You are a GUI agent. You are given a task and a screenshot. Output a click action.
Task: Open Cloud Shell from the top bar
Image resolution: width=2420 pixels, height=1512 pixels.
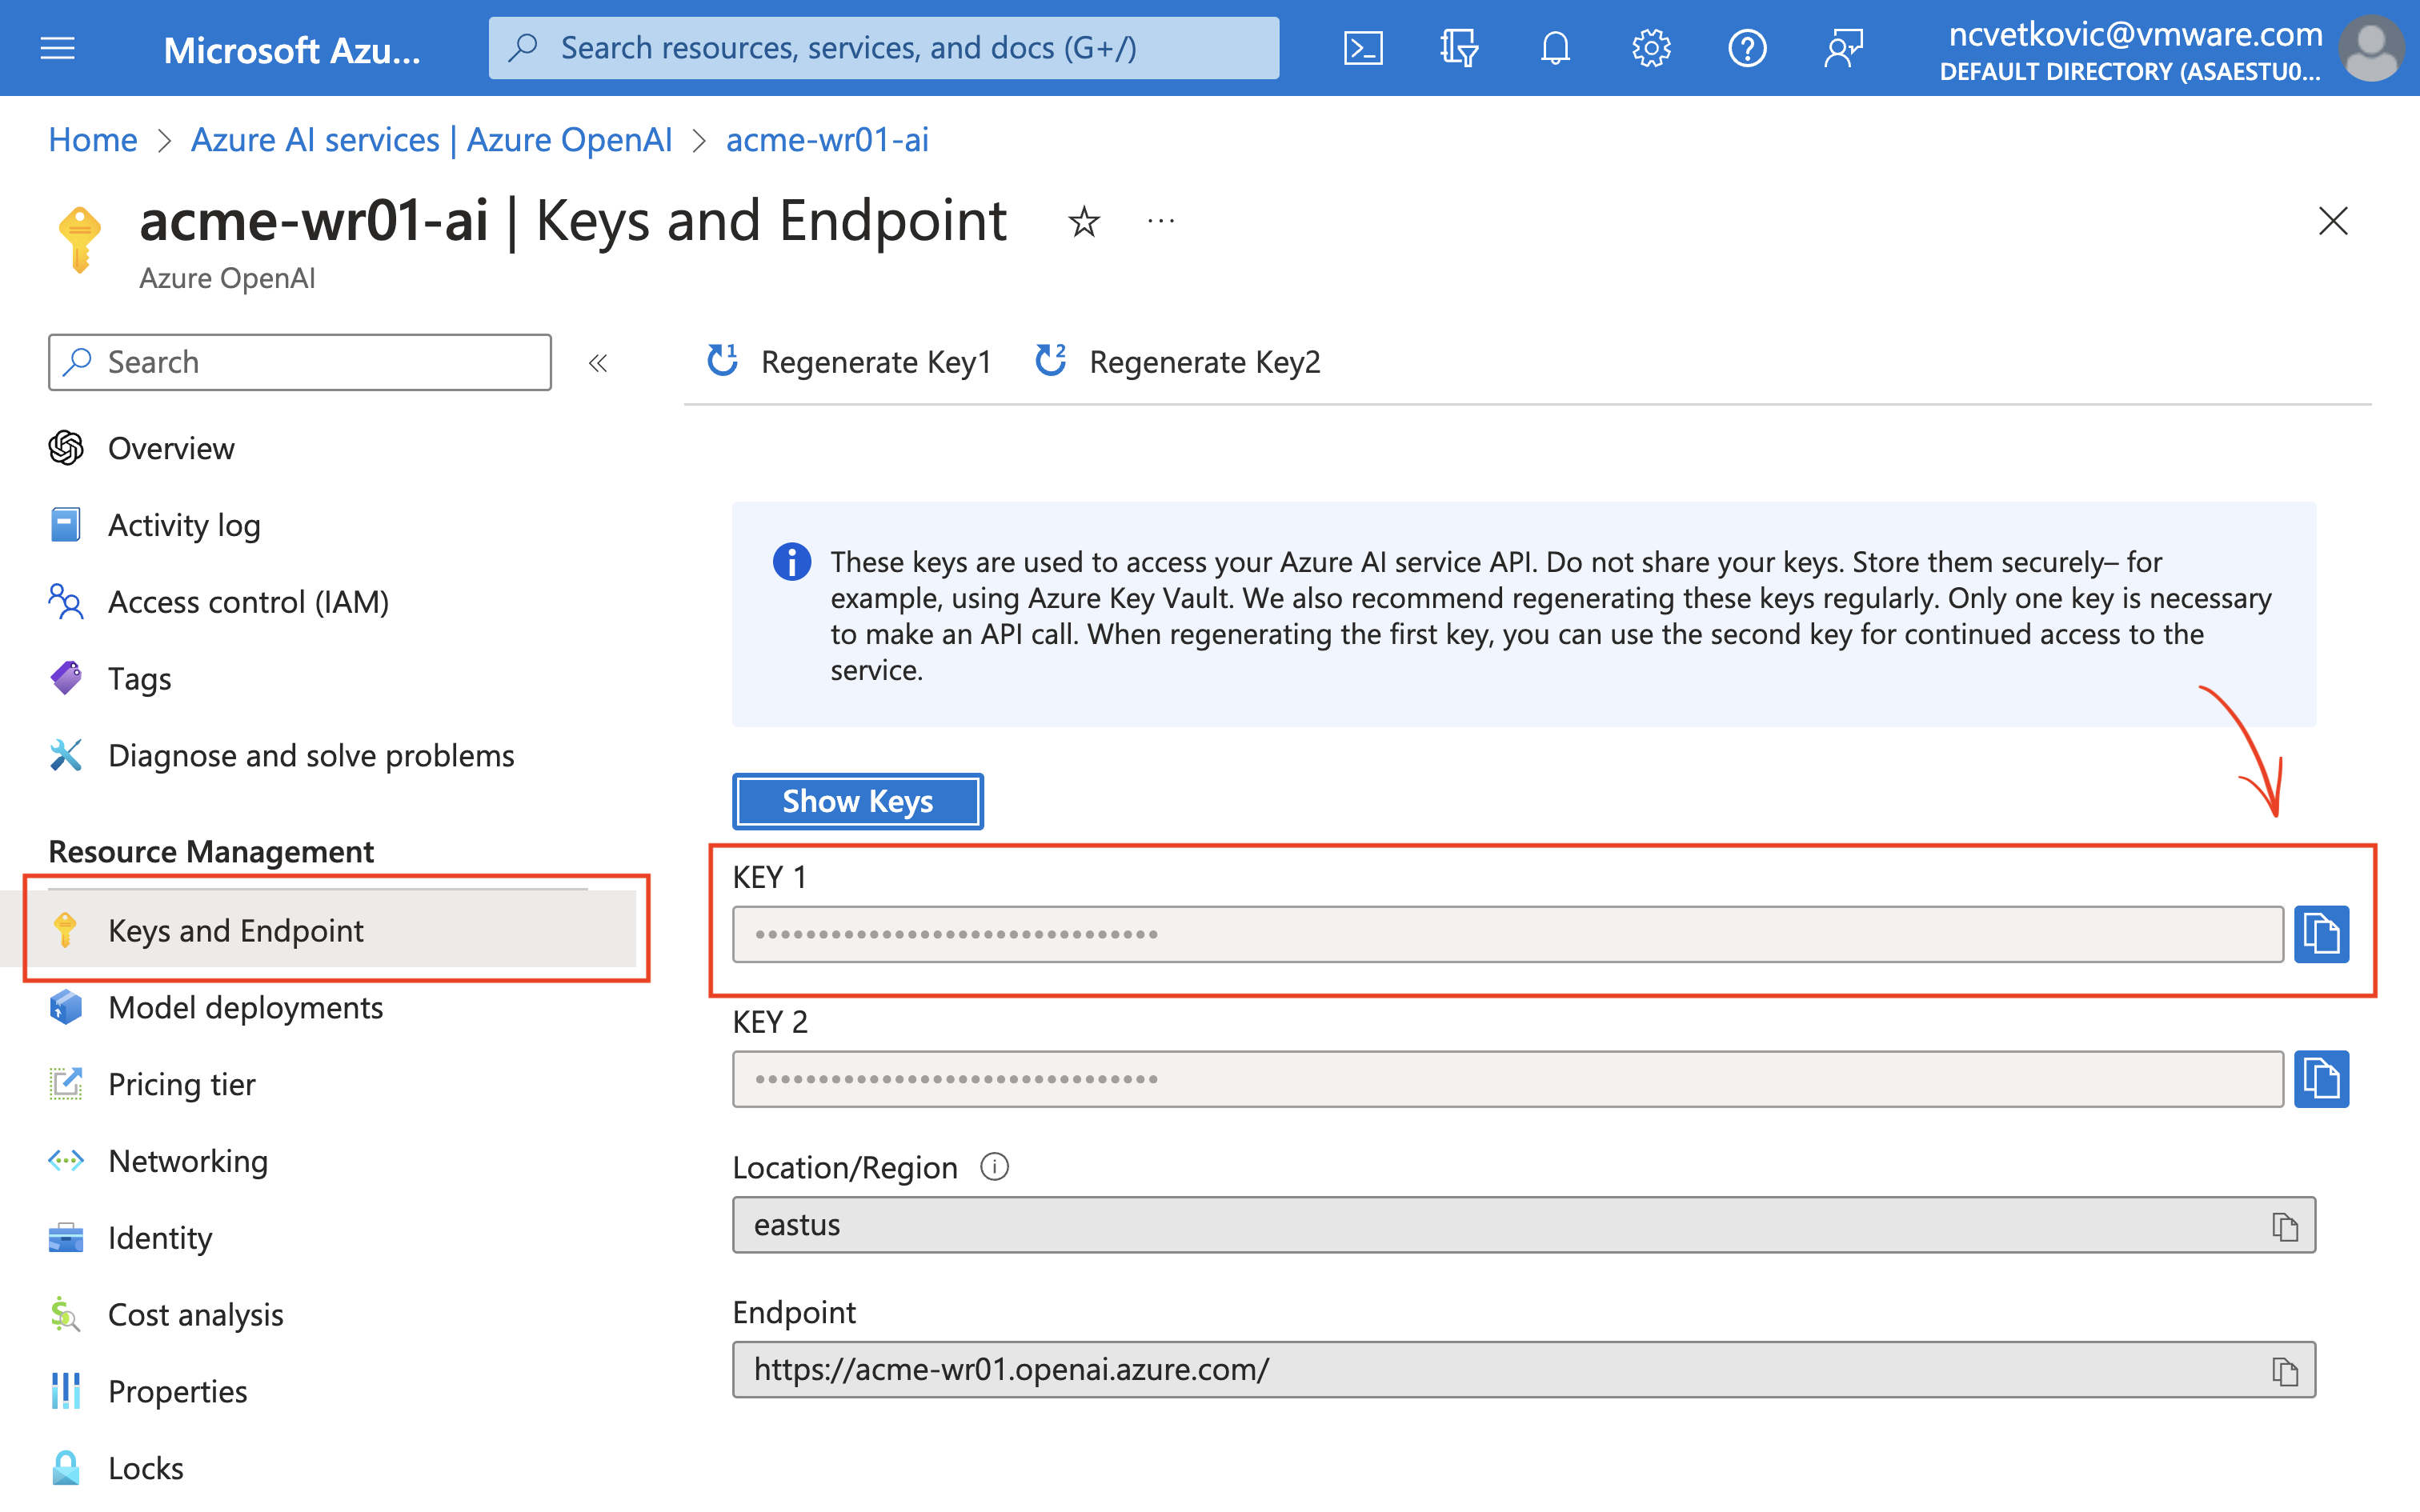[1363, 48]
